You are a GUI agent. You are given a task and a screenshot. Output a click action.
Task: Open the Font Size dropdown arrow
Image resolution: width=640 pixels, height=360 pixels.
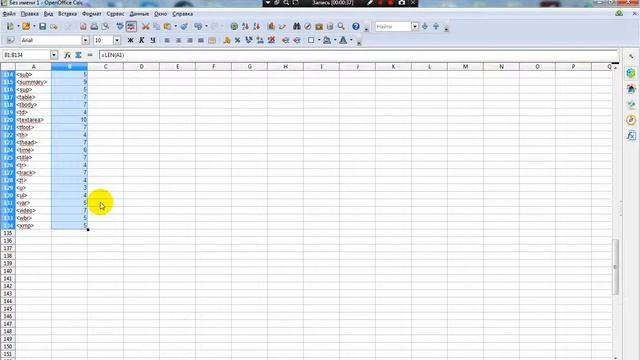point(117,40)
